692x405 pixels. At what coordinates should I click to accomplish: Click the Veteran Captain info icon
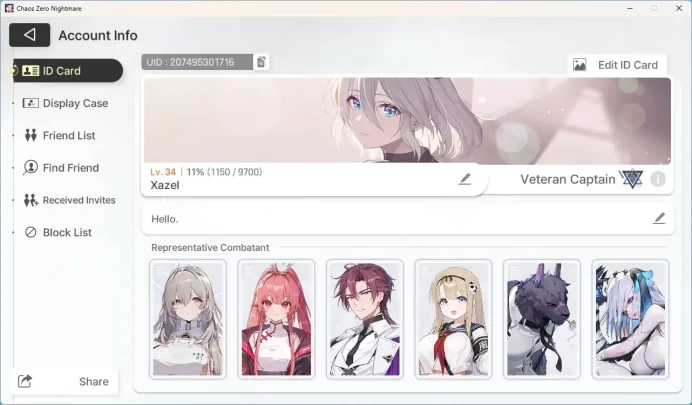click(658, 179)
